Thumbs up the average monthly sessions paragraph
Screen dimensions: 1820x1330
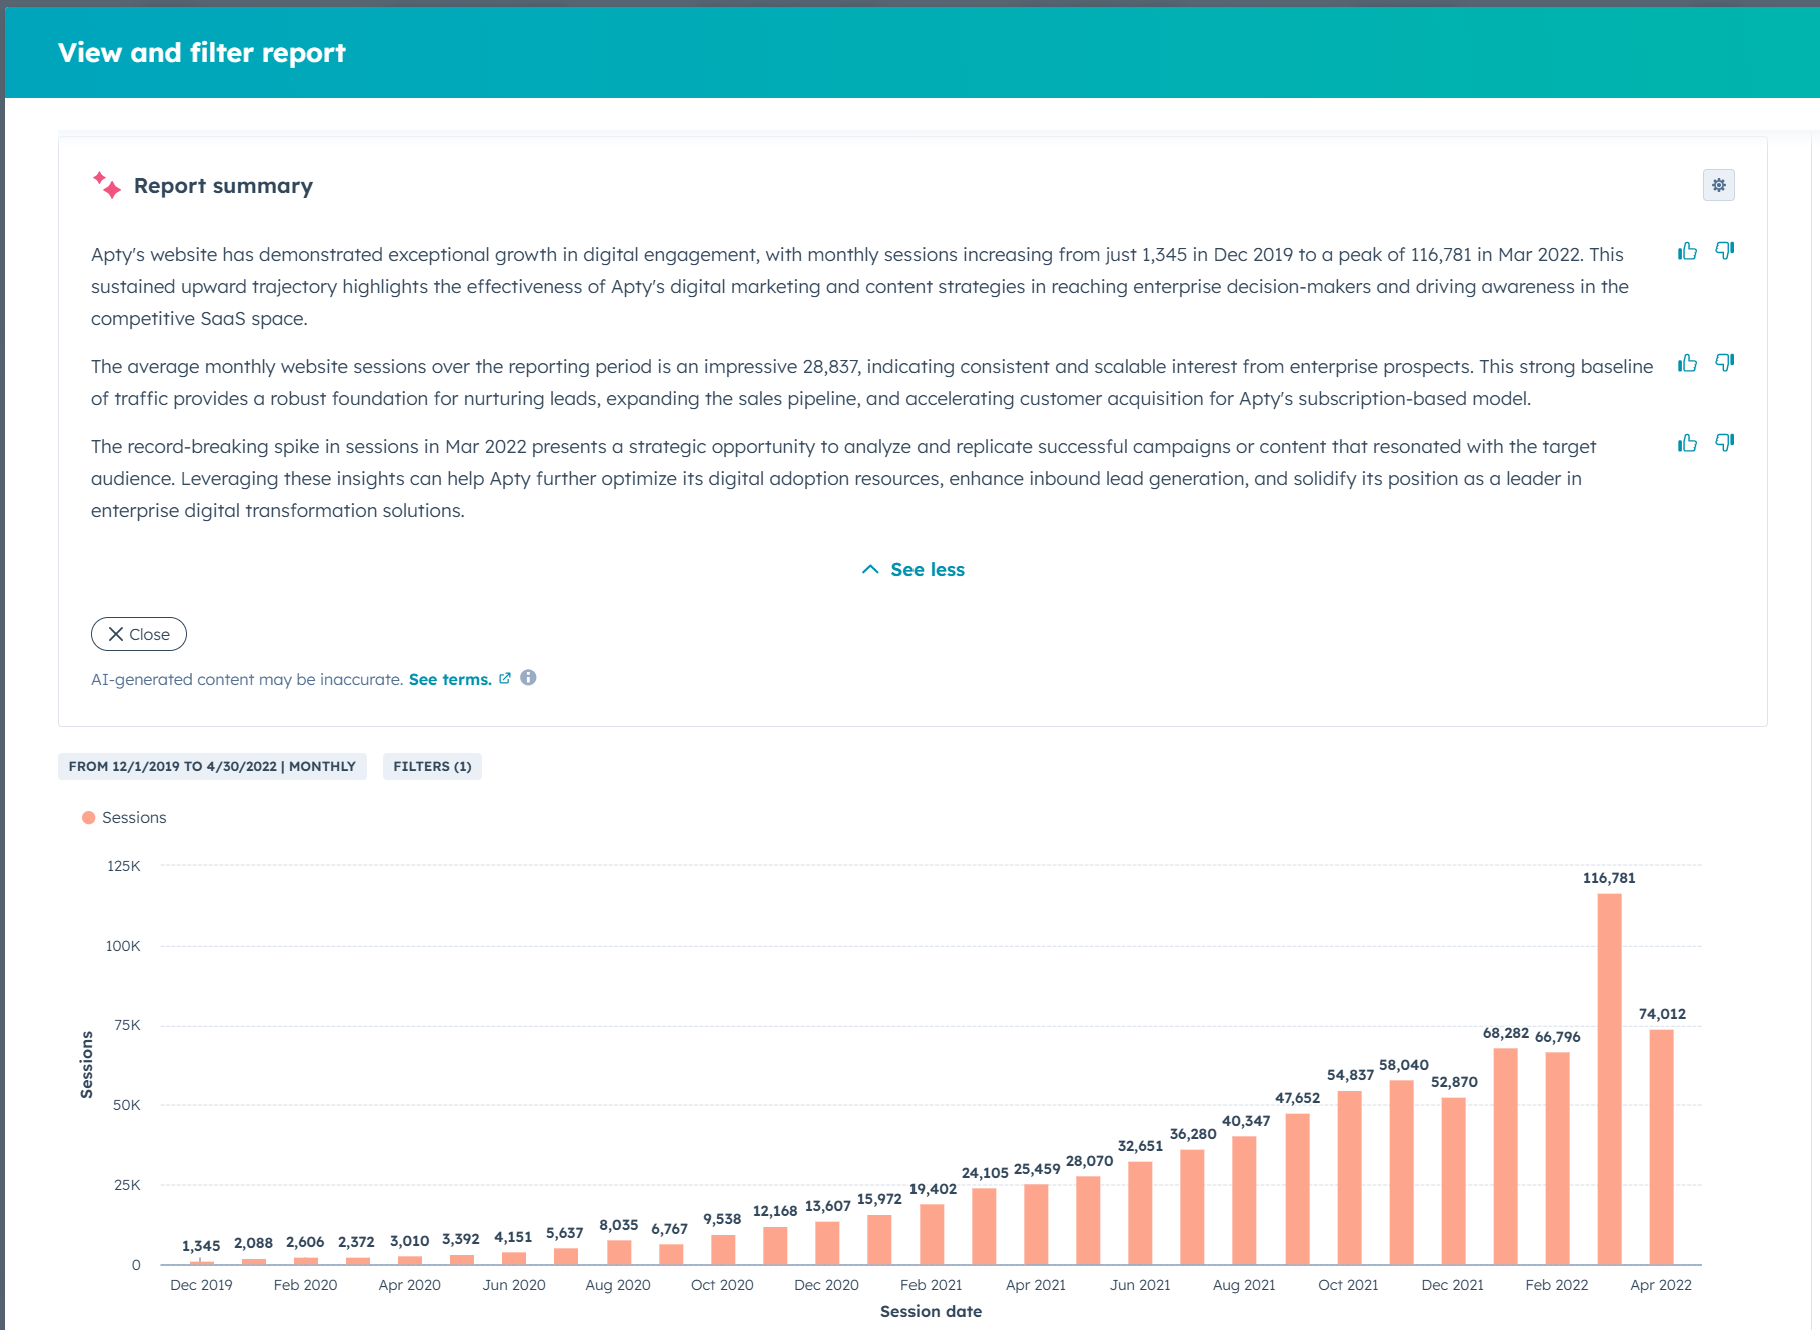pos(1688,363)
